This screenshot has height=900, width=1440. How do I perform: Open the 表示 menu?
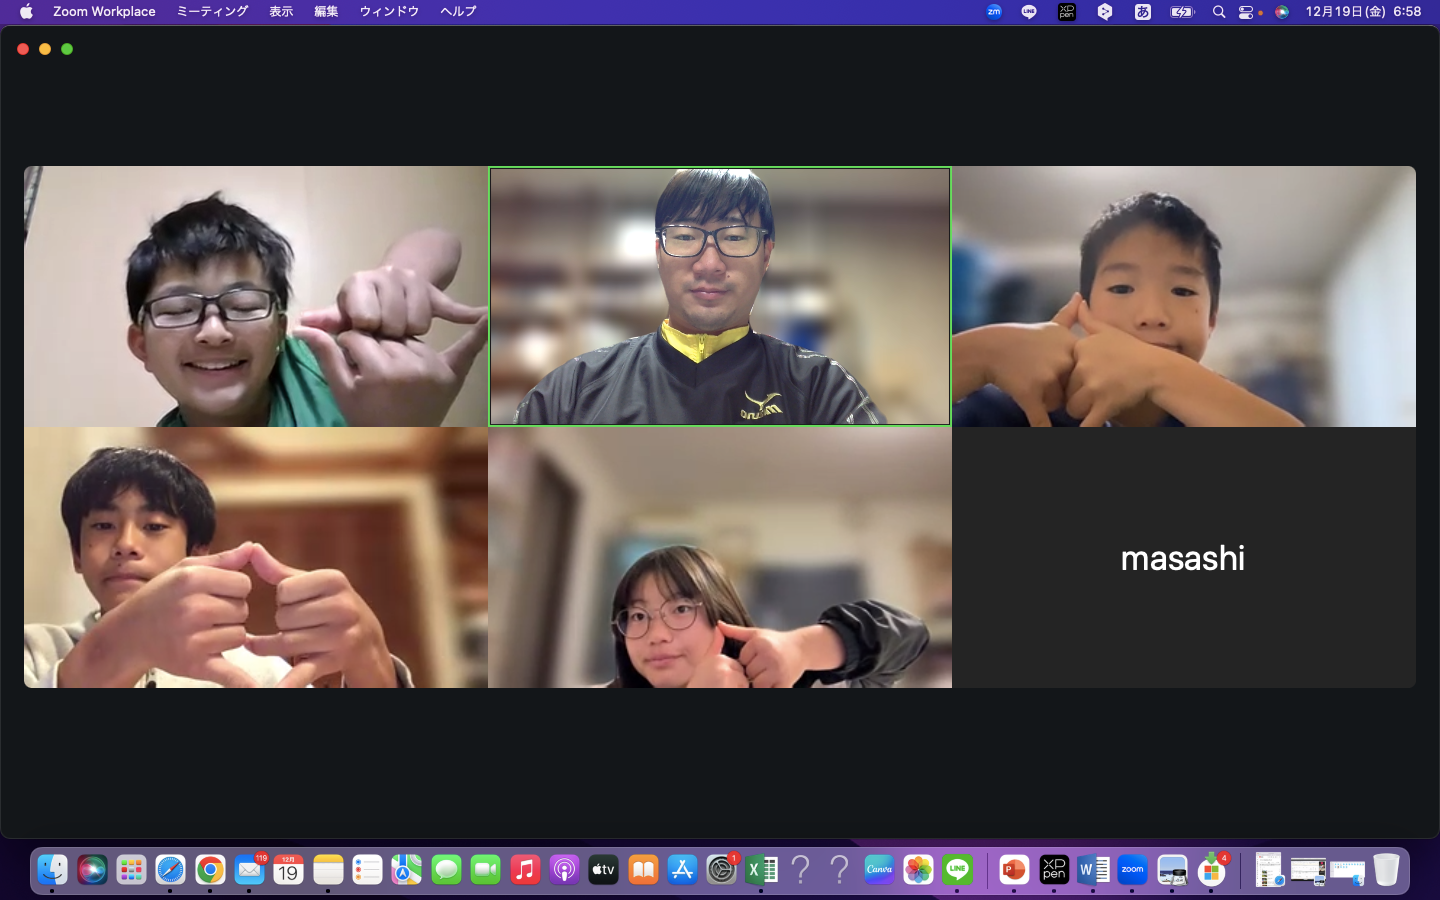(281, 12)
